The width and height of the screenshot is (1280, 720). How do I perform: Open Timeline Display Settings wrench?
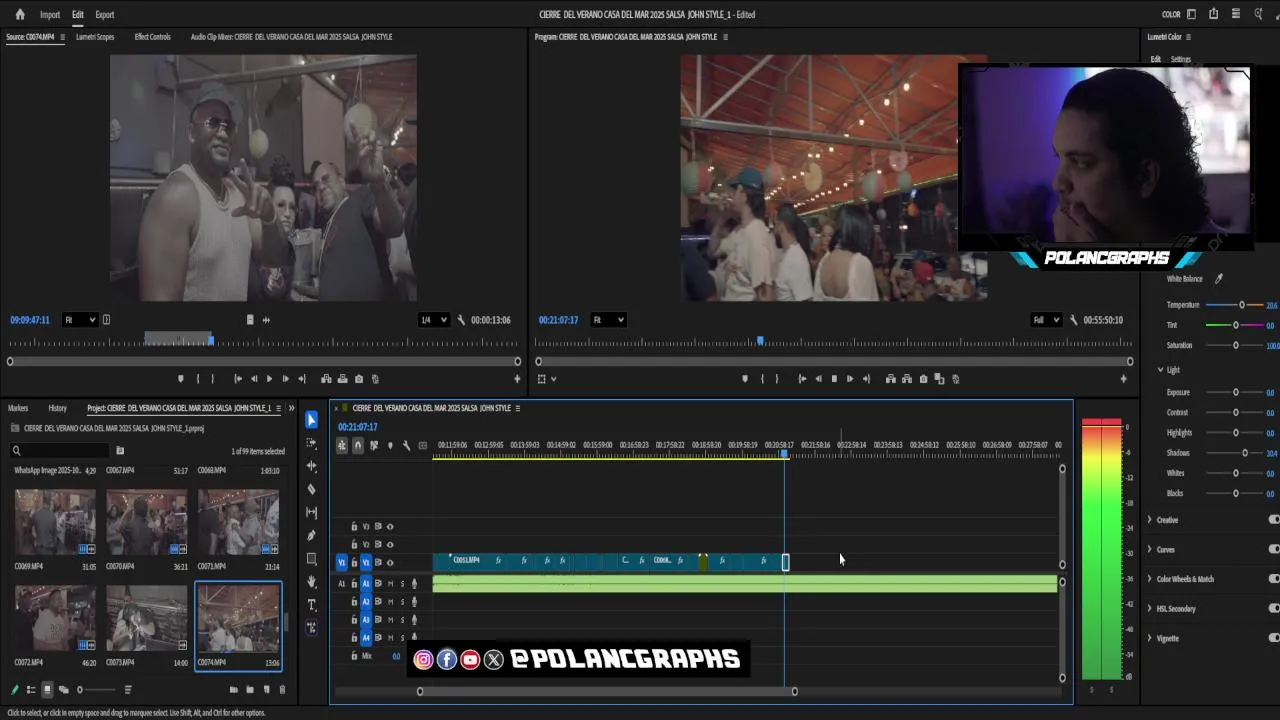[x=406, y=446]
